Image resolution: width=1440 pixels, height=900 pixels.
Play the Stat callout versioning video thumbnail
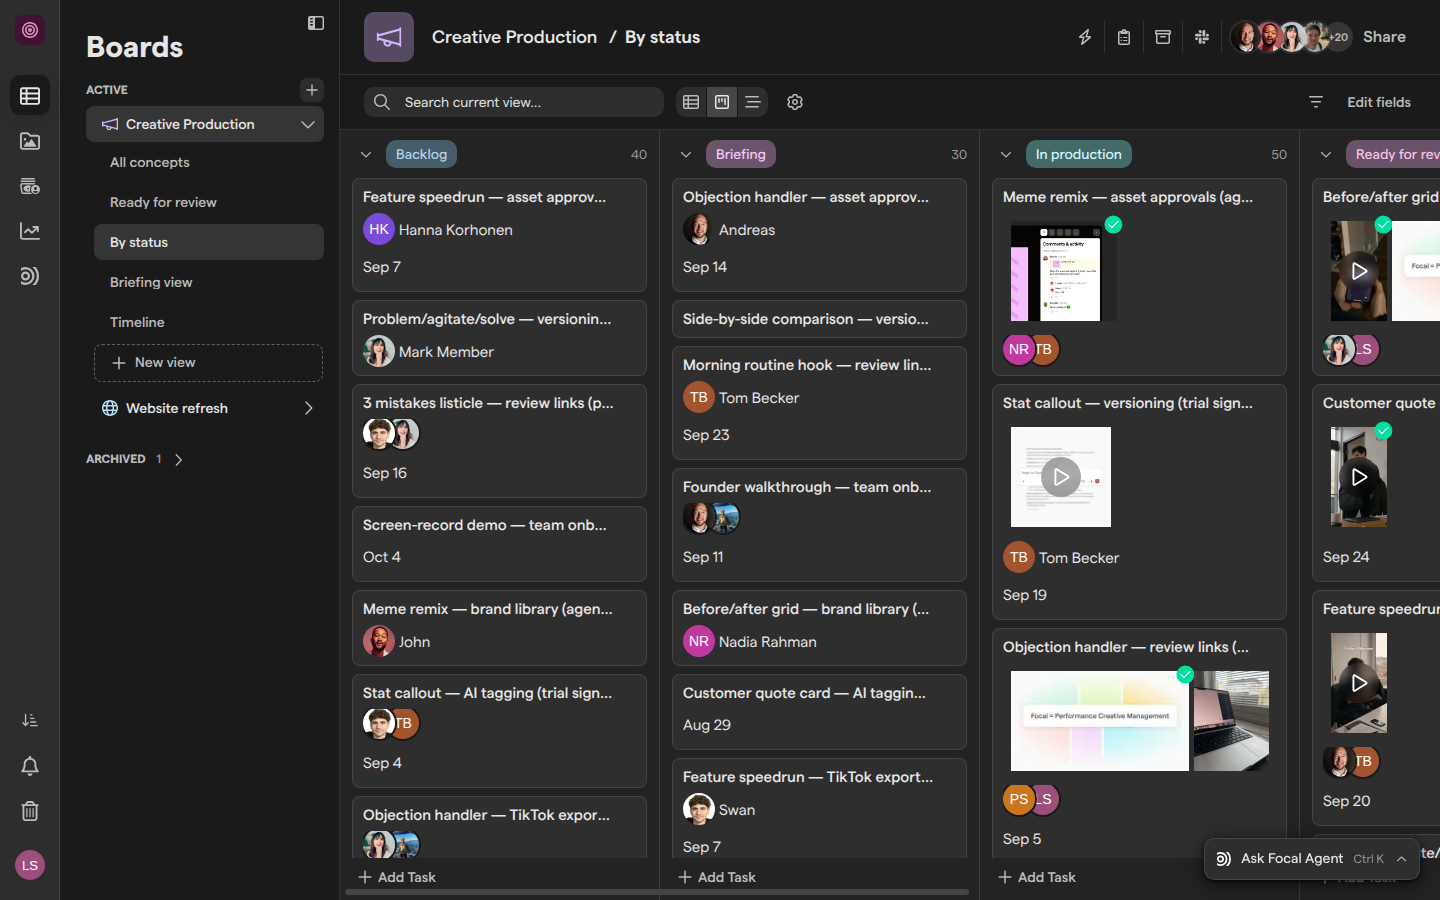(x=1061, y=477)
